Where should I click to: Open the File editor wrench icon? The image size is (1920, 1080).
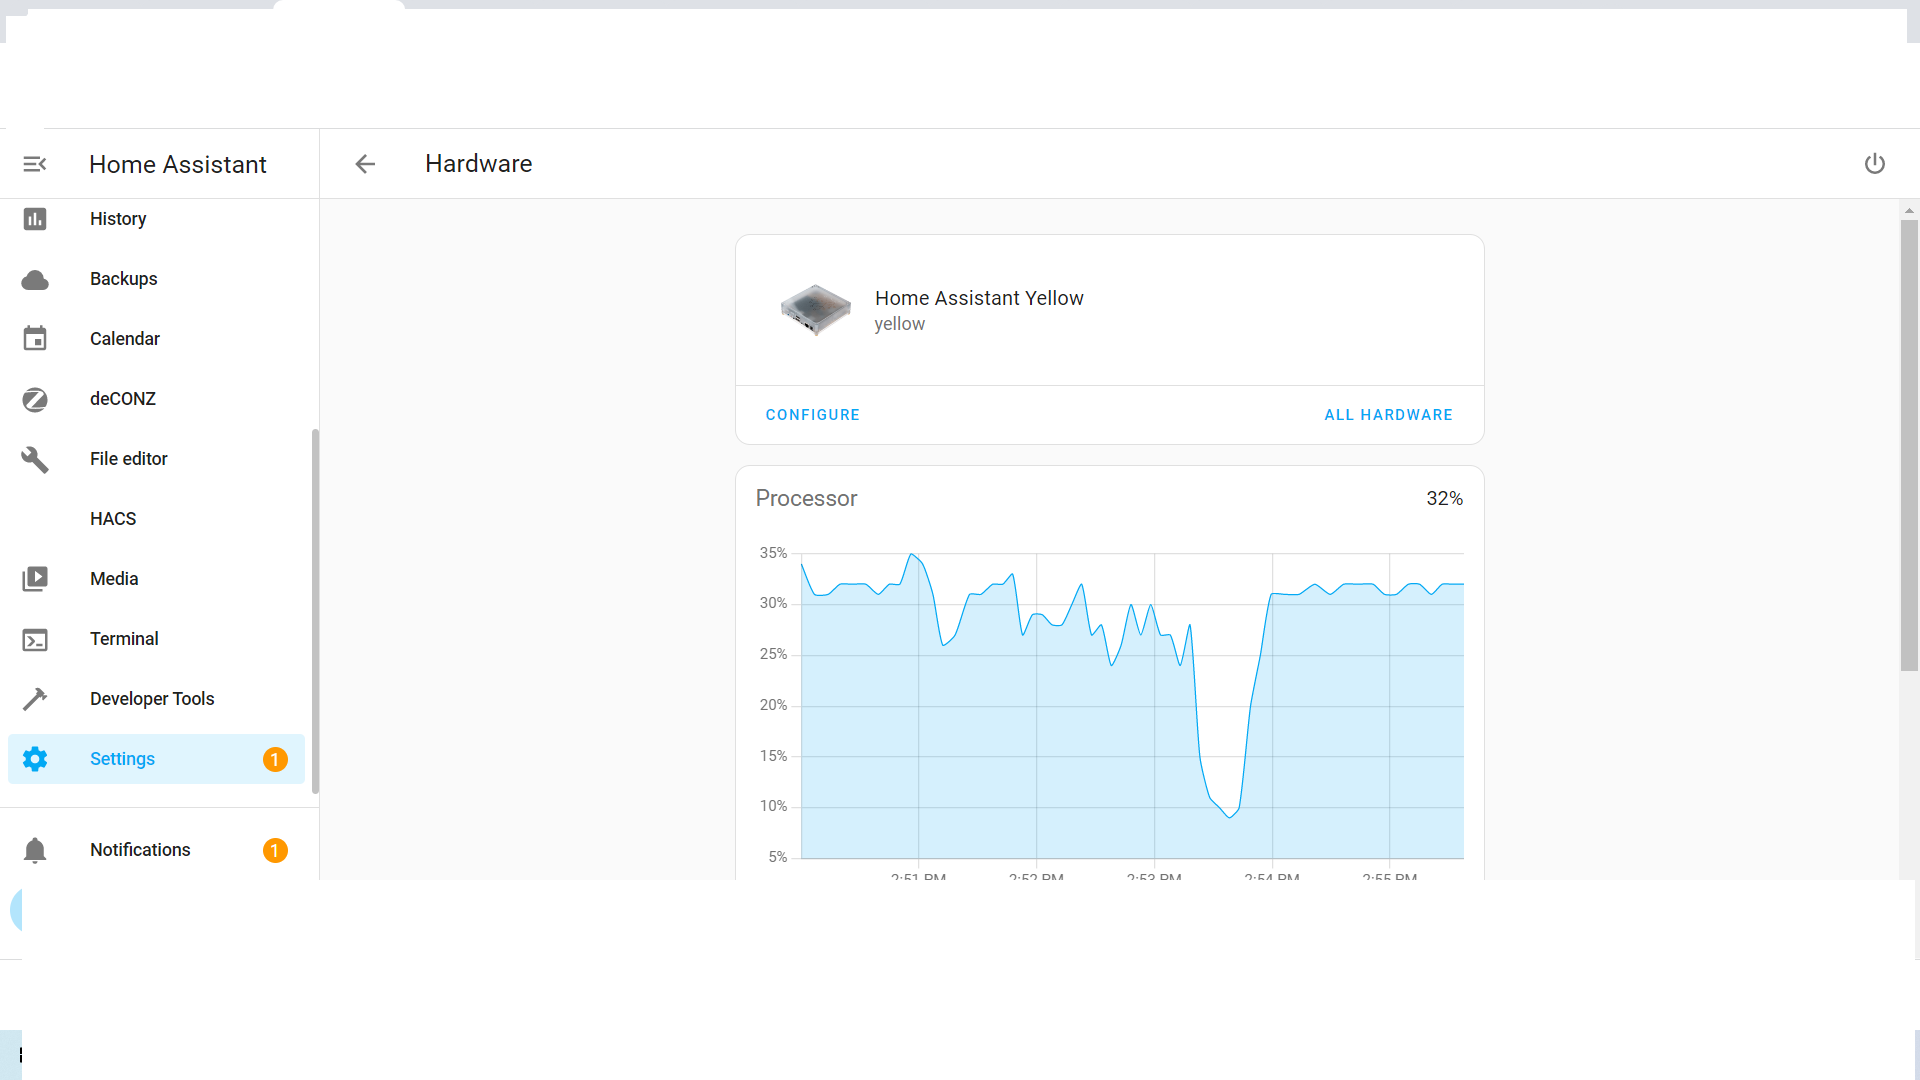coord(35,459)
